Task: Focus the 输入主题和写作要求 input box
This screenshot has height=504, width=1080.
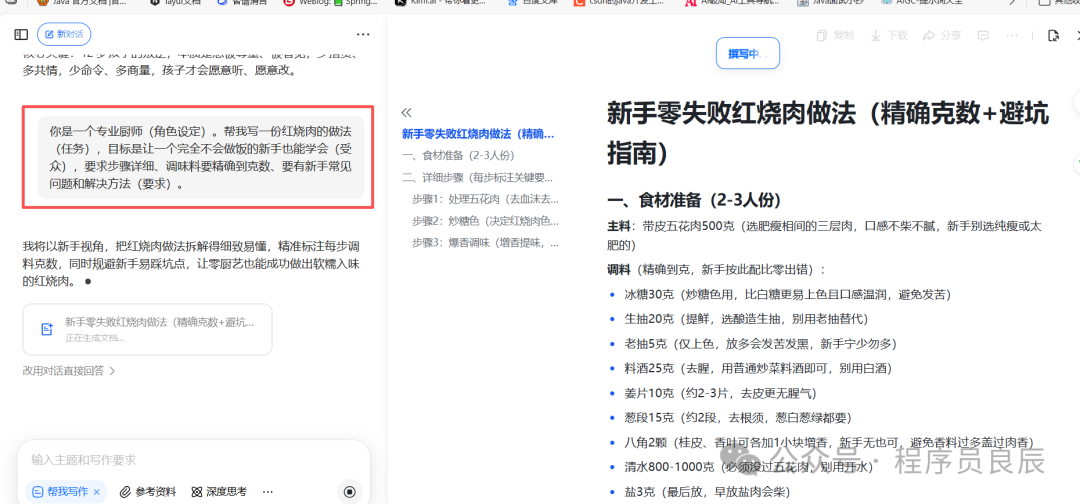Action: (193, 460)
